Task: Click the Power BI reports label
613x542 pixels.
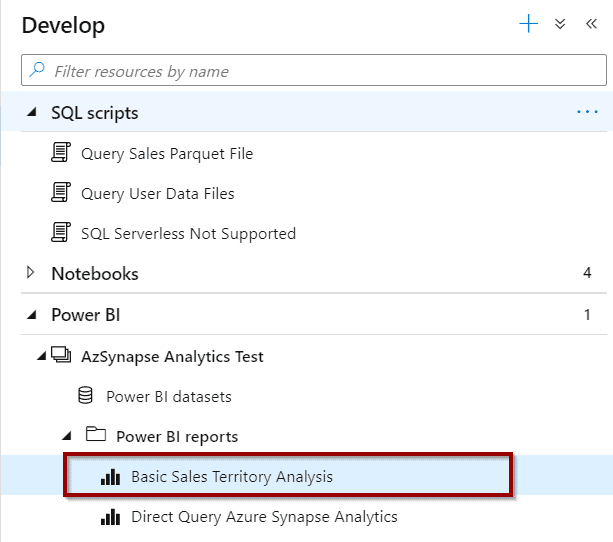Action: [177, 436]
